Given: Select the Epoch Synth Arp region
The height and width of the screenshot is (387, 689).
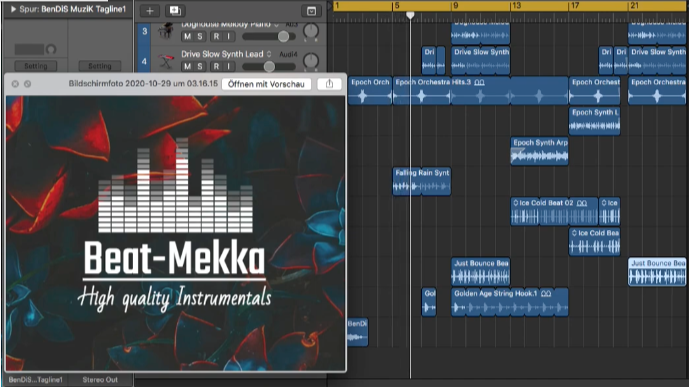Looking at the screenshot, I should pos(540,151).
